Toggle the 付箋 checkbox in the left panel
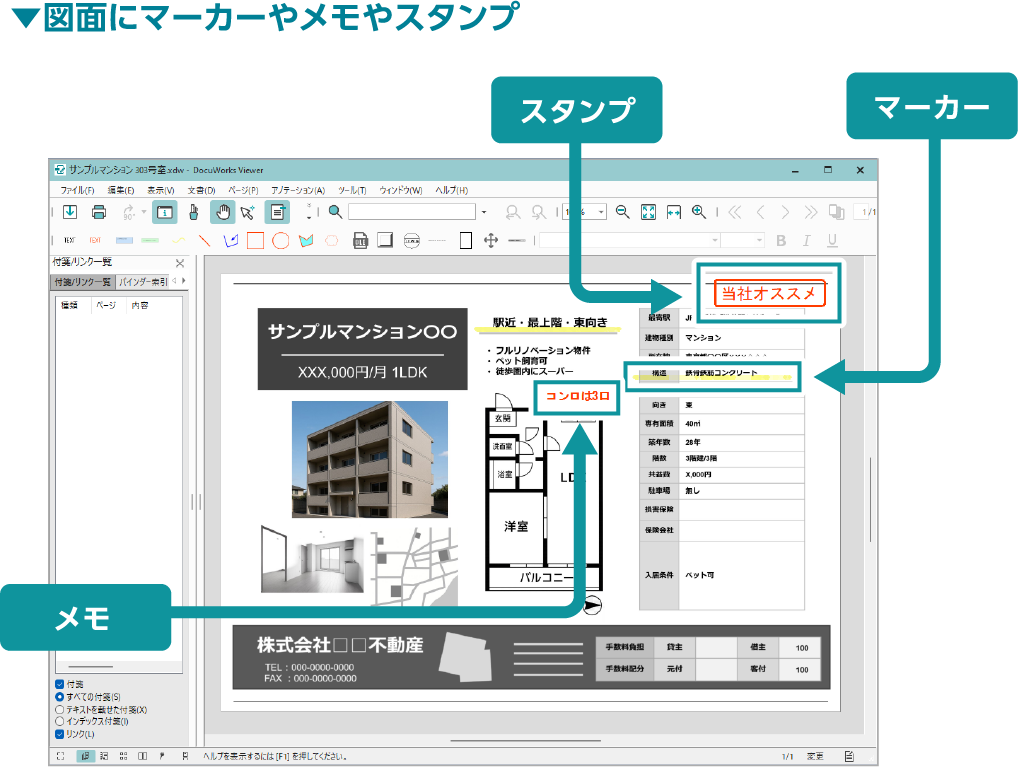 [60, 684]
